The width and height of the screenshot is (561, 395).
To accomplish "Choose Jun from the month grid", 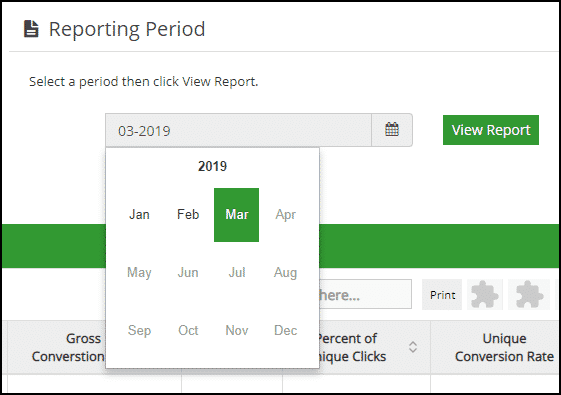I will [x=188, y=273].
